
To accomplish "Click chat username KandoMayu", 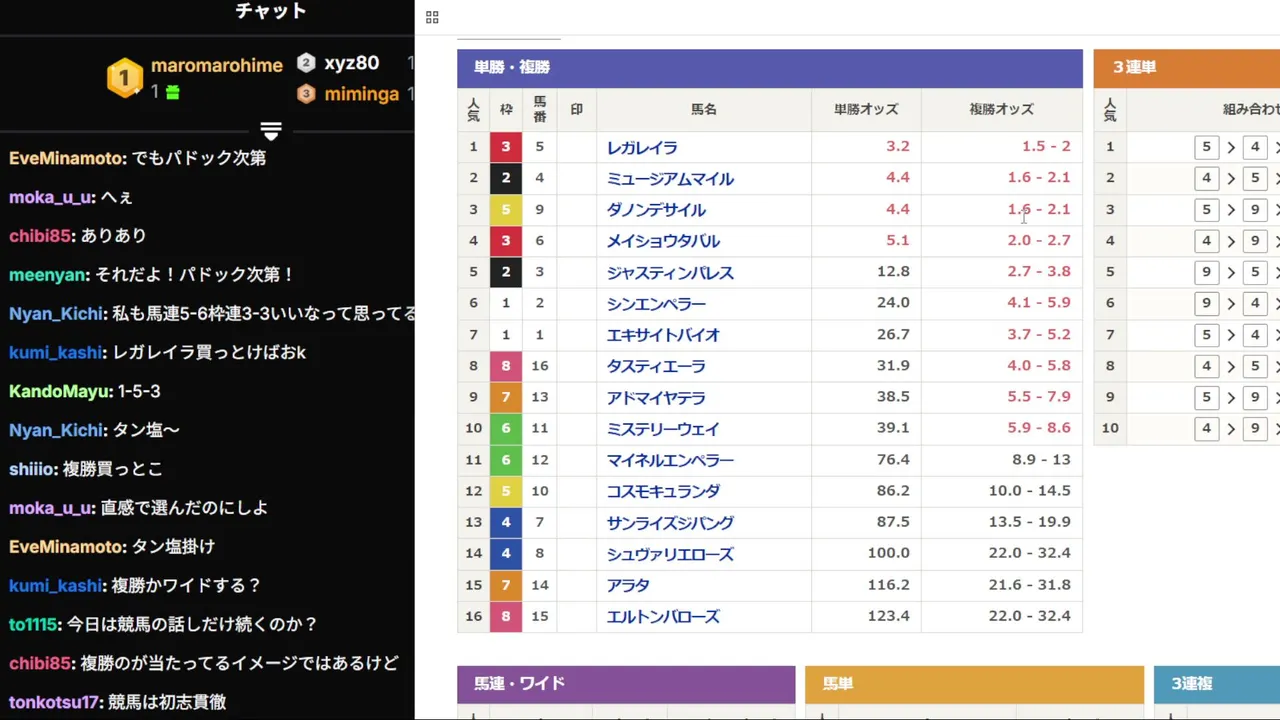I will point(59,391).
